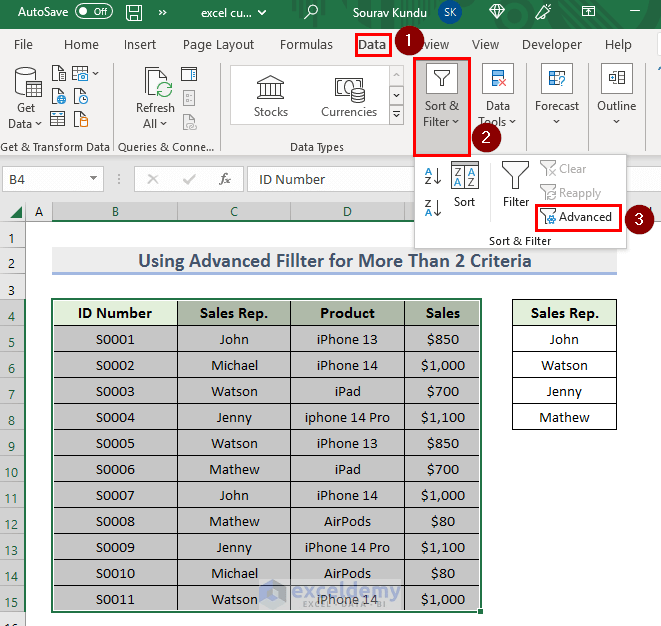The width and height of the screenshot is (661, 626).
Task: Open the Forecast dropdown
Action: pyautogui.click(x=557, y=95)
